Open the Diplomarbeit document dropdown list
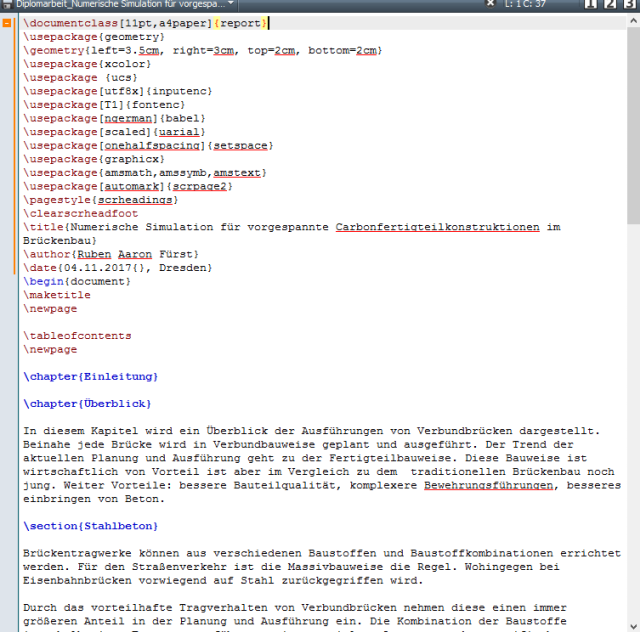This screenshot has width=640, height=632. (231, 5)
